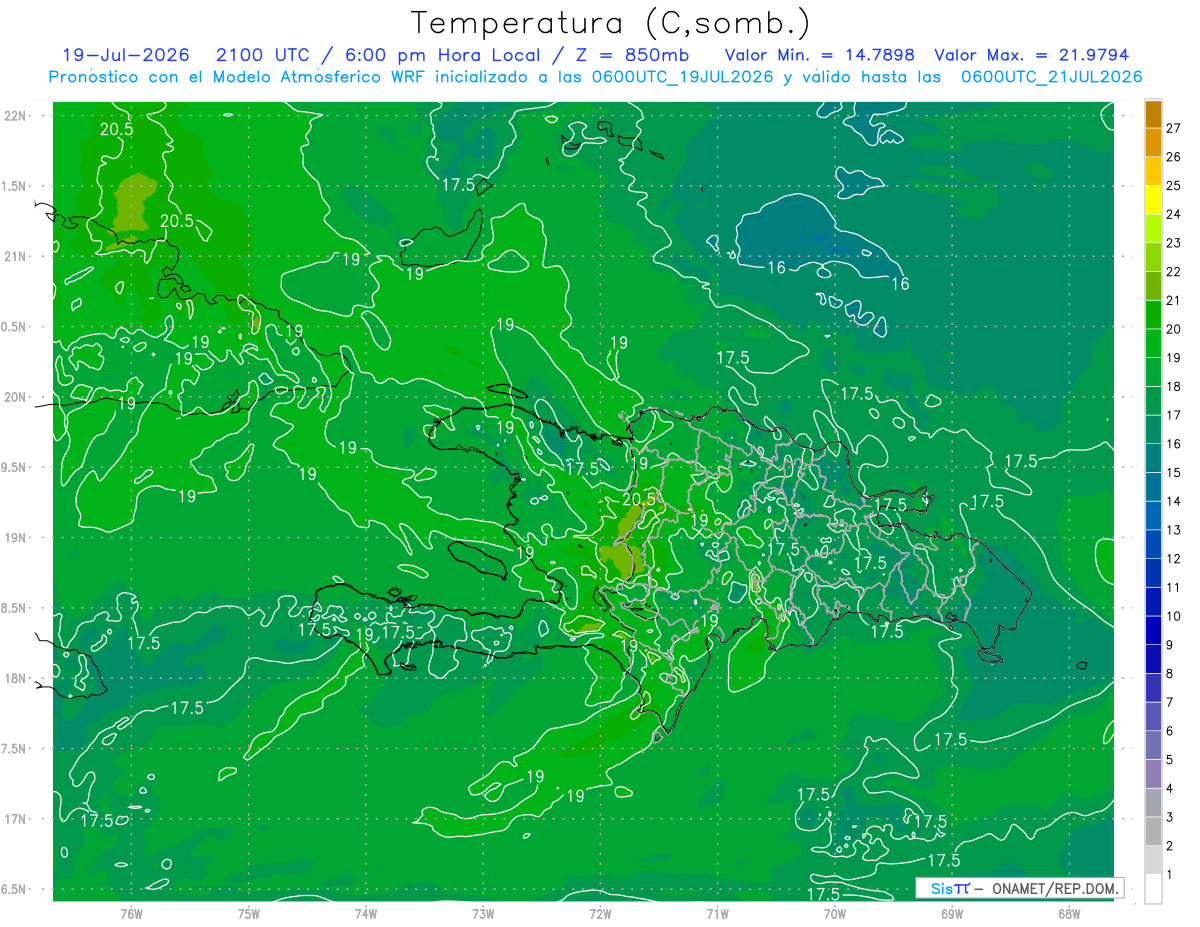
Task: Click the truncated latitude label '6.5N'
Action: pos(15,889)
